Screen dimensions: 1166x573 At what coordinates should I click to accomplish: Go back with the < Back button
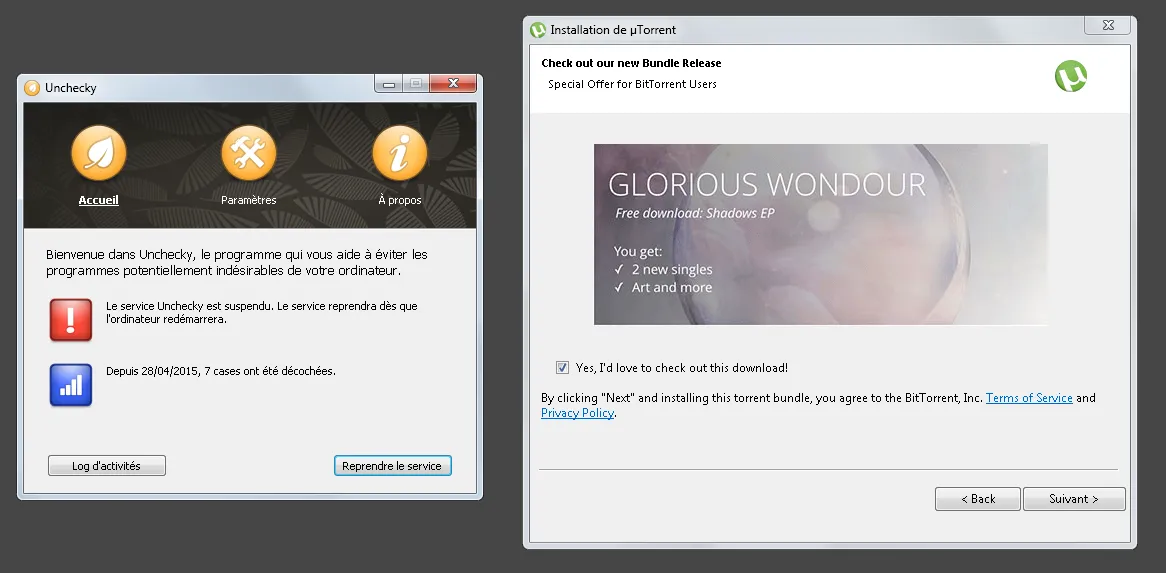click(x=977, y=499)
